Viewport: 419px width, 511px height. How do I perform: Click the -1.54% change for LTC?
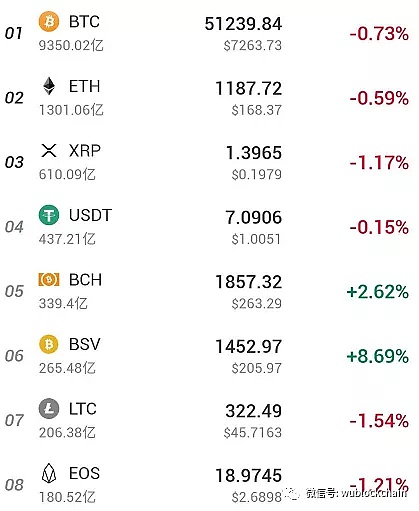(379, 421)
